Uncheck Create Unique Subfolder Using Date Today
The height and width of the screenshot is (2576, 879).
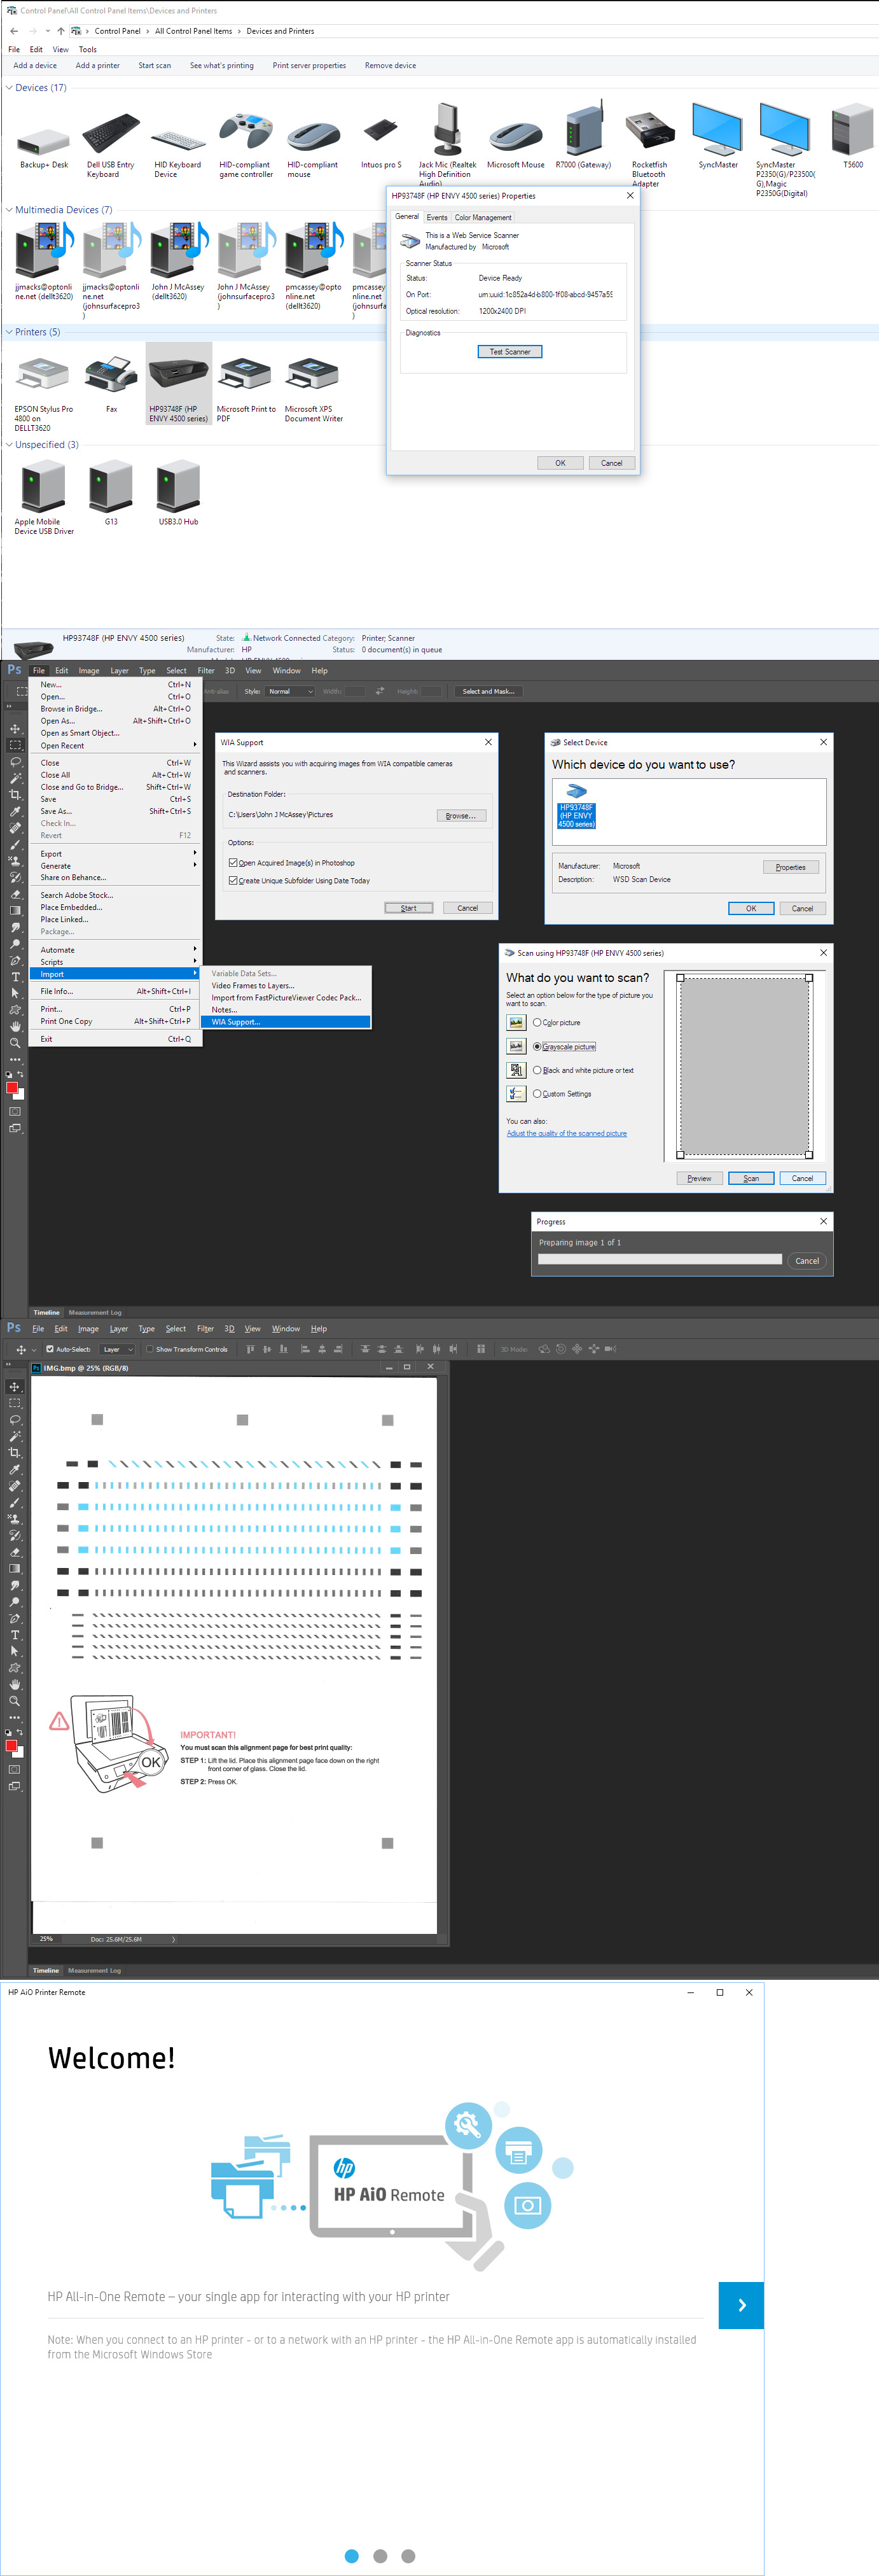(x=233, y=881)
